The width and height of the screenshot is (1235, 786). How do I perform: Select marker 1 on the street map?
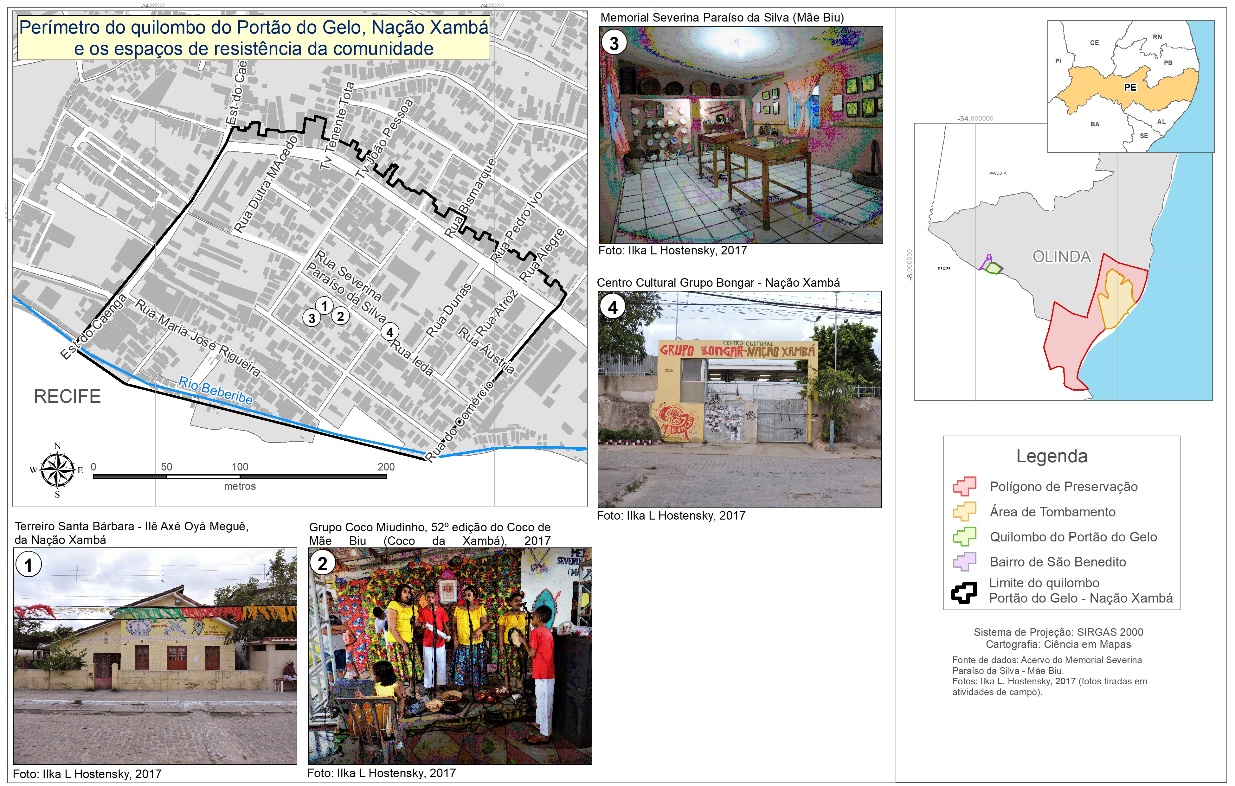(322, 305)
